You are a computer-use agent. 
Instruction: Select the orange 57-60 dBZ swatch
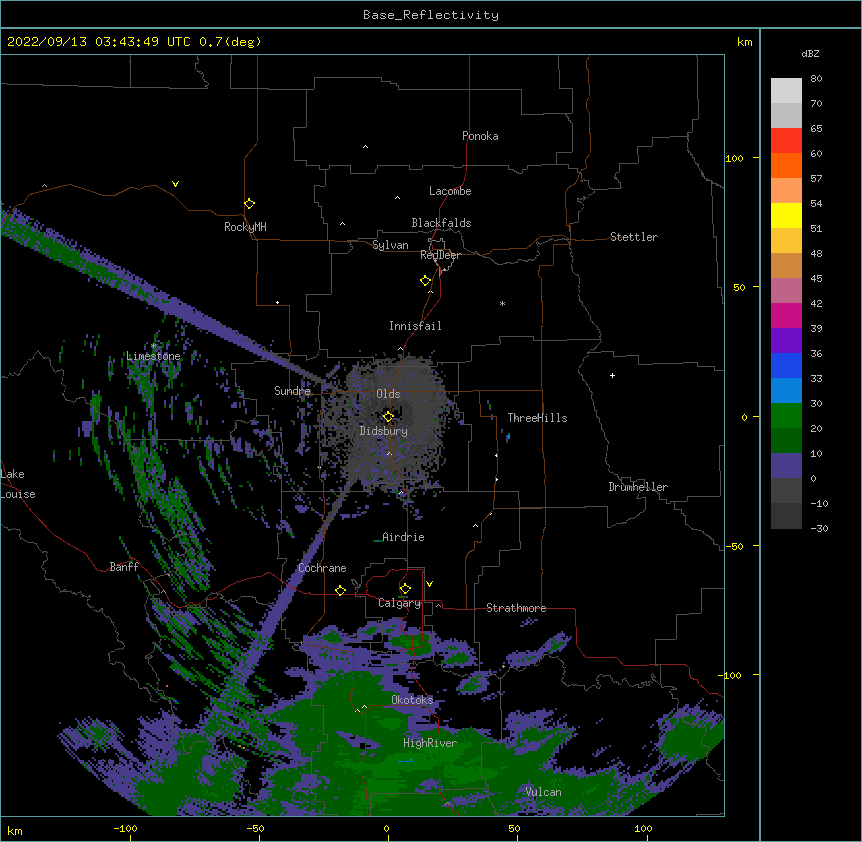[786, 165]
